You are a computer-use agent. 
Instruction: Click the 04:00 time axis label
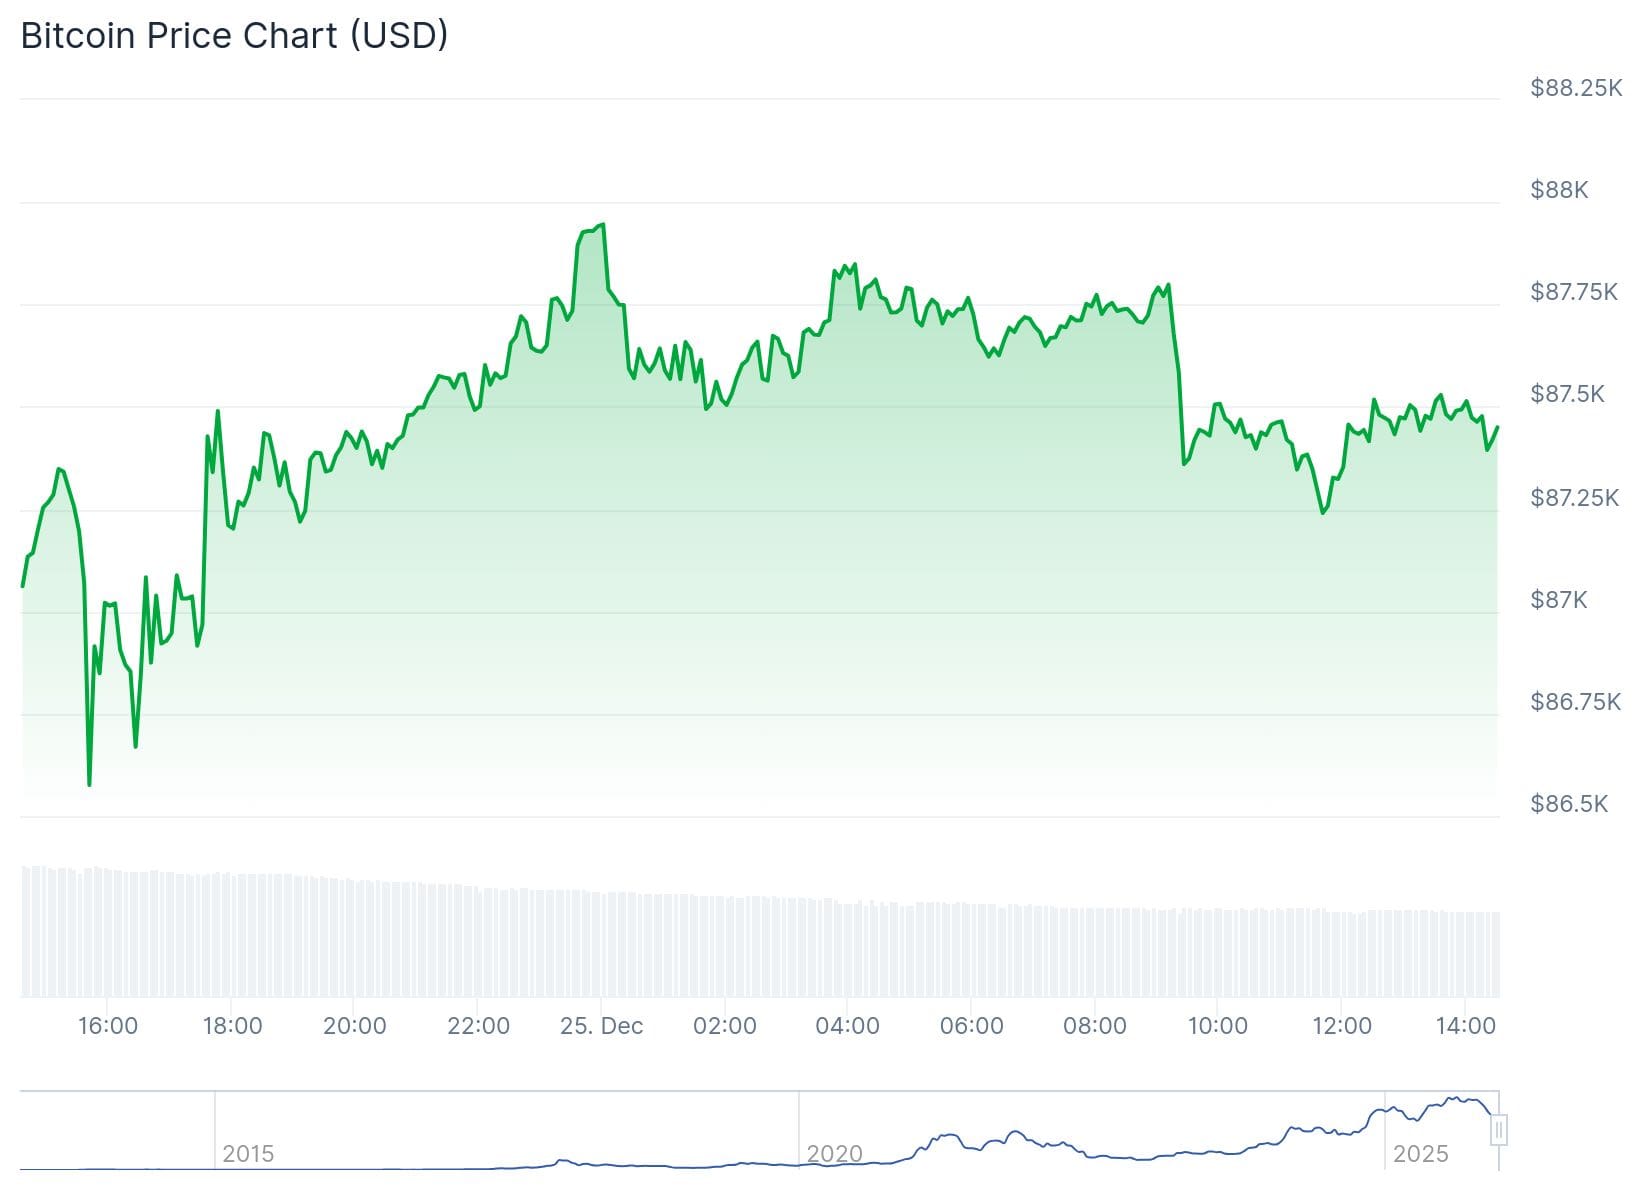point(847,1026)
